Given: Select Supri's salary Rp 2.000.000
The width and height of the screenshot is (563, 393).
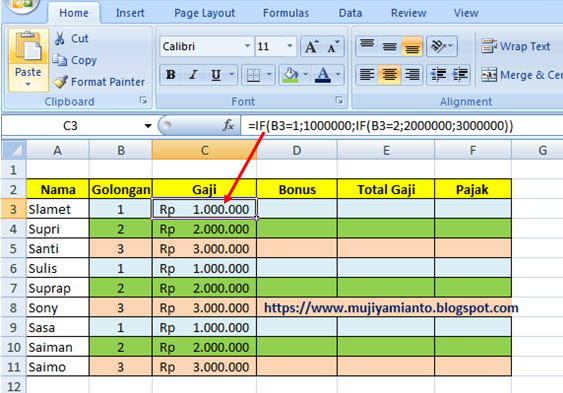Looking at the screenshot, I should 204,229.
